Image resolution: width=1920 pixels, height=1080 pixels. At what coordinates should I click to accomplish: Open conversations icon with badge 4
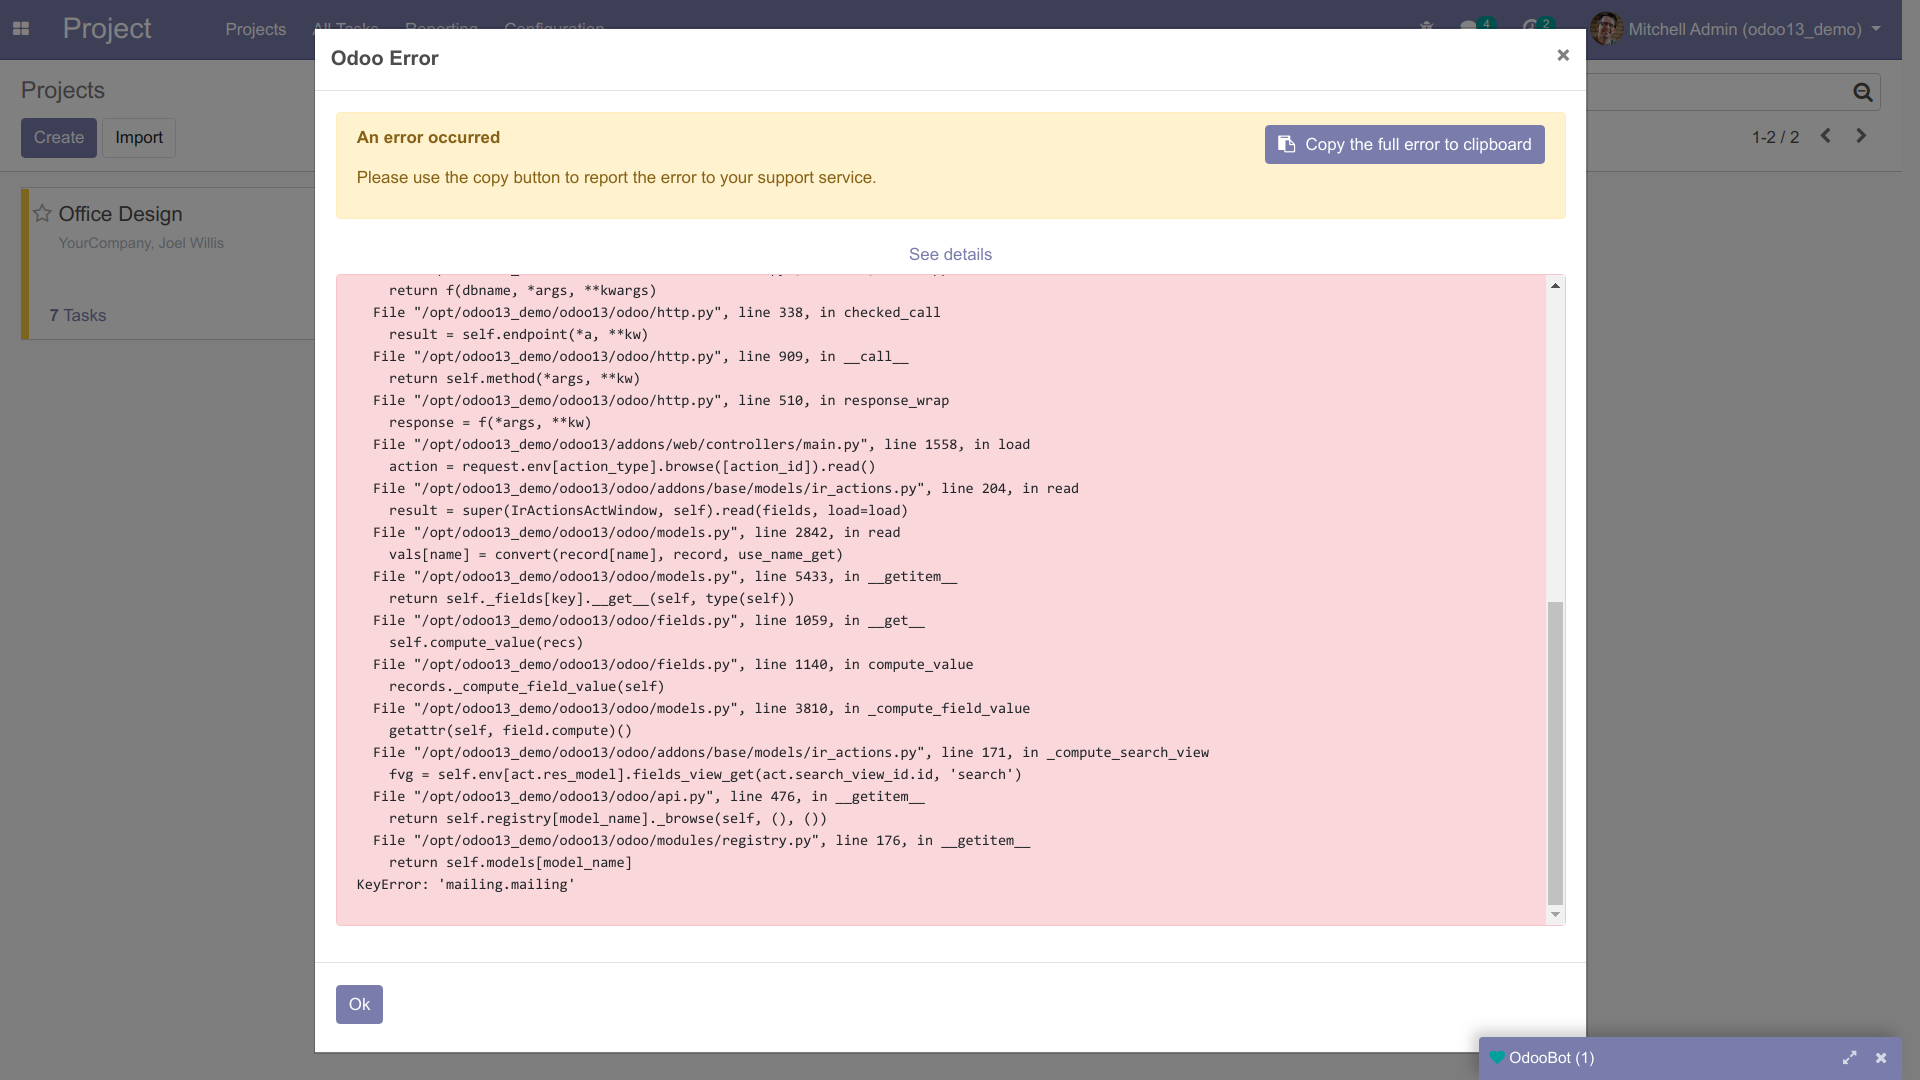(1476, 27)
